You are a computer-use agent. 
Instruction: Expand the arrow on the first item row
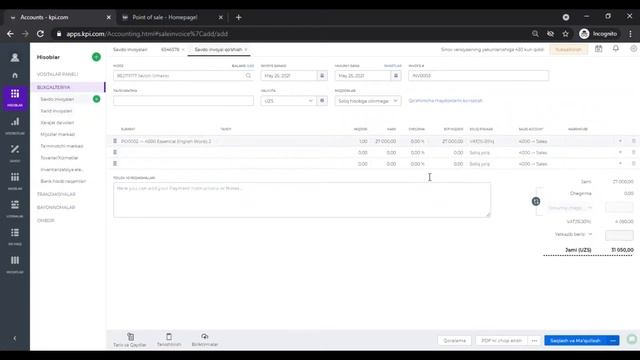[620, 141]
